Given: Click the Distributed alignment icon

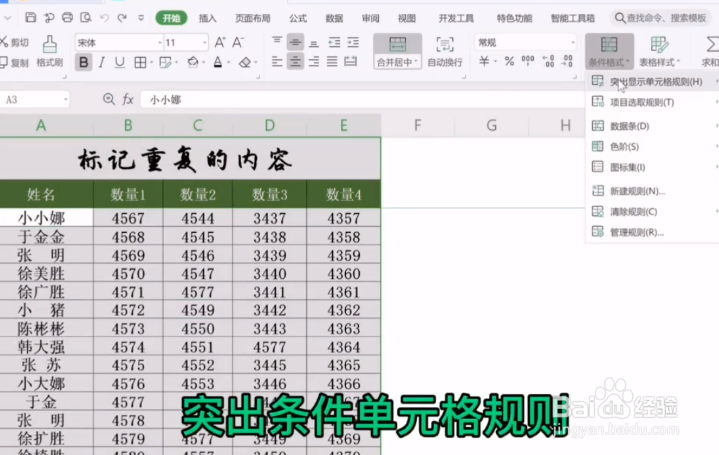Looking at the screenshot, I should point(351,61).
